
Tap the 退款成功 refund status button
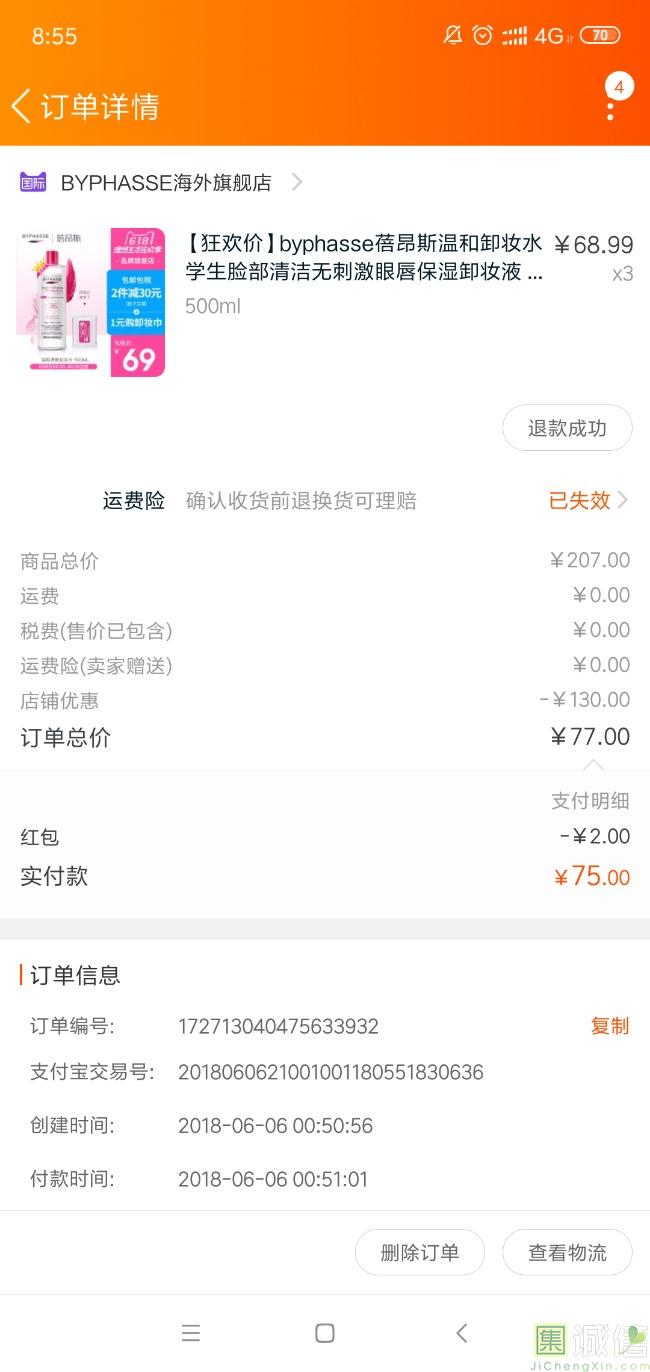[567, 428]
